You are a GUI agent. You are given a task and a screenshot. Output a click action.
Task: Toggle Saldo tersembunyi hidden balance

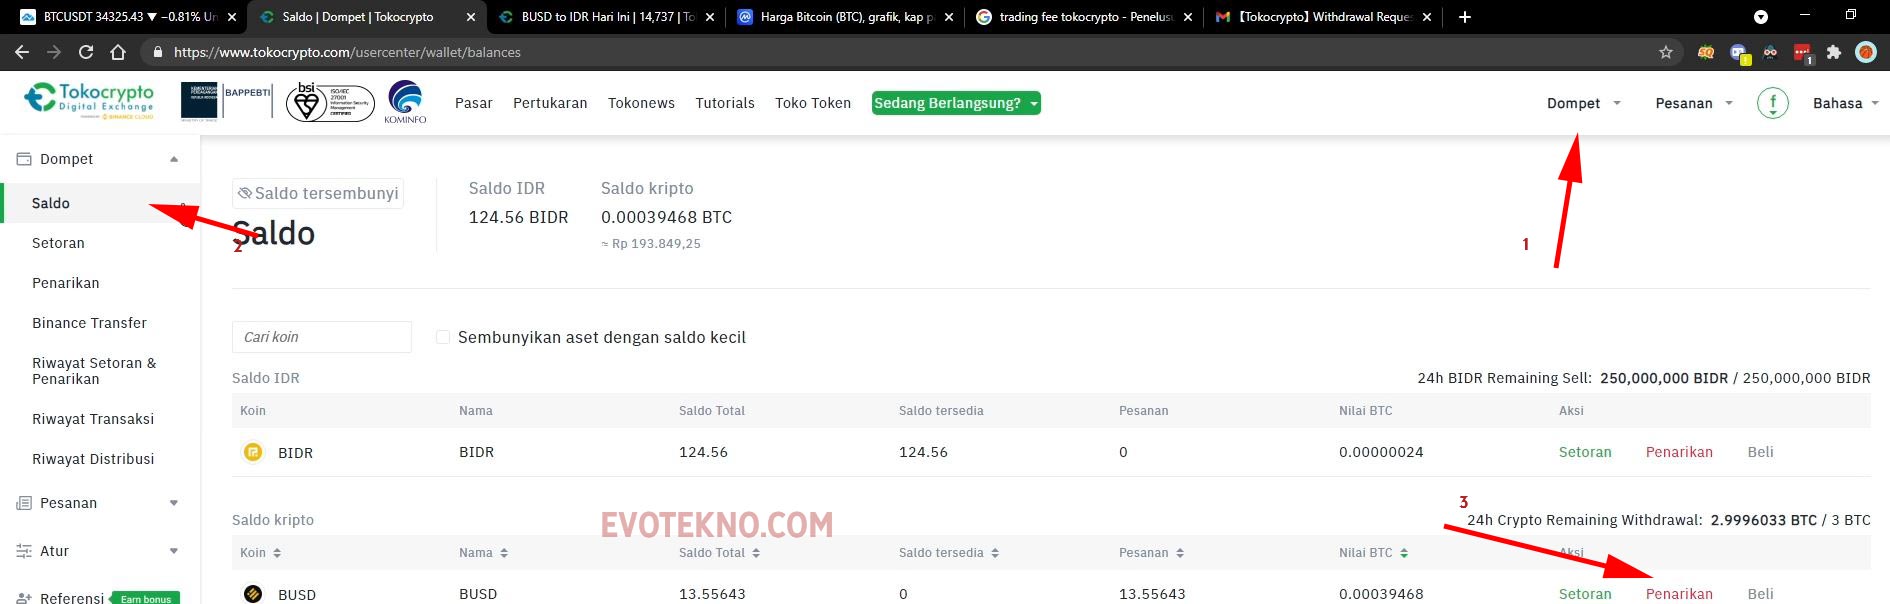point(318,193)
